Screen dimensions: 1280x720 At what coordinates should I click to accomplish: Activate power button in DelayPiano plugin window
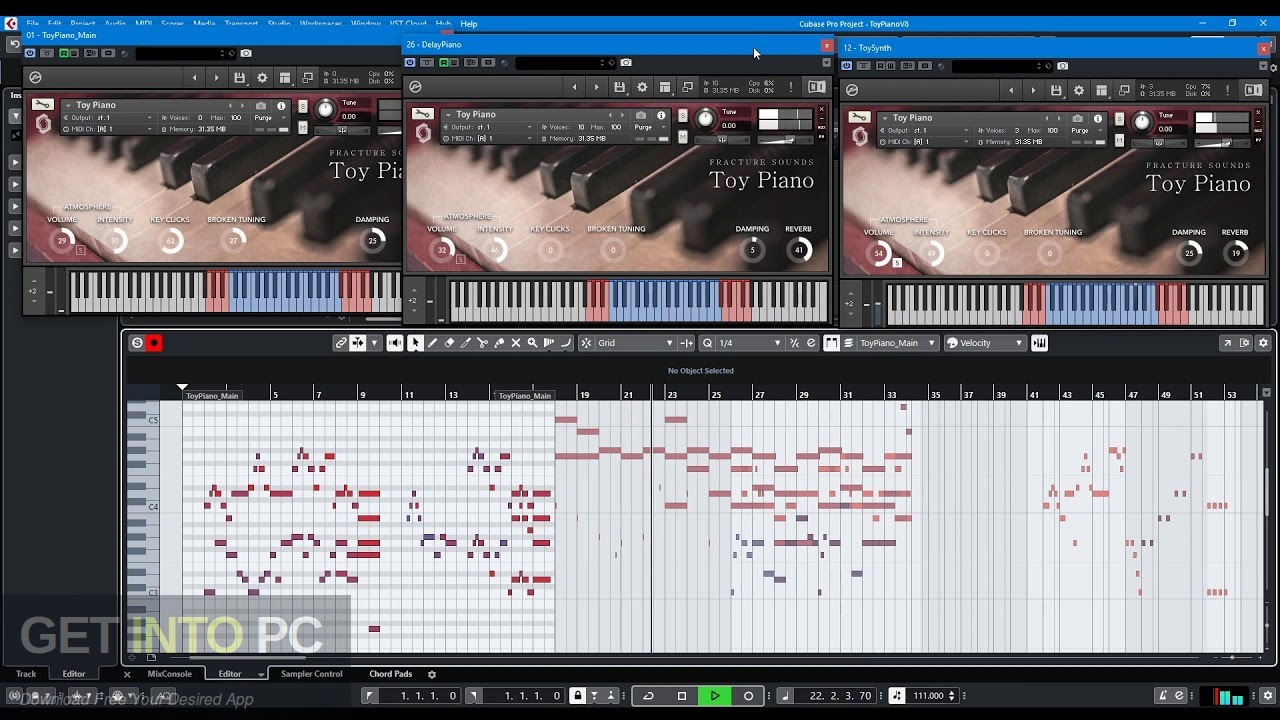410,63
